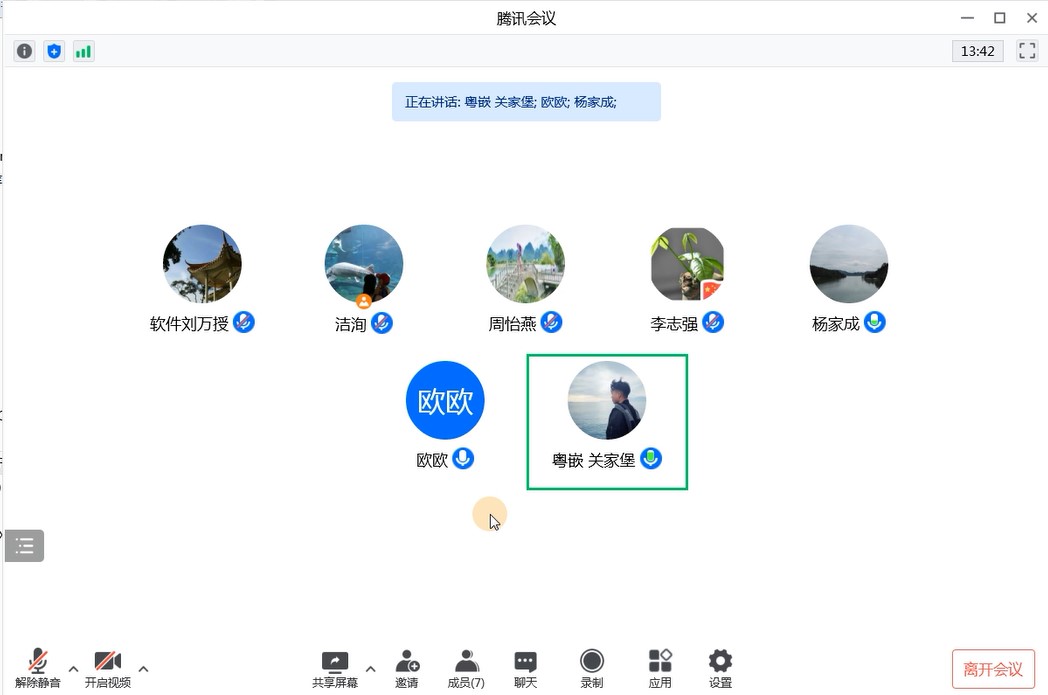Image resolution: width=1048 pixels, height=695 pixels.
Task: Click the 13:42 meeting timer
Action: coord(977,51)
